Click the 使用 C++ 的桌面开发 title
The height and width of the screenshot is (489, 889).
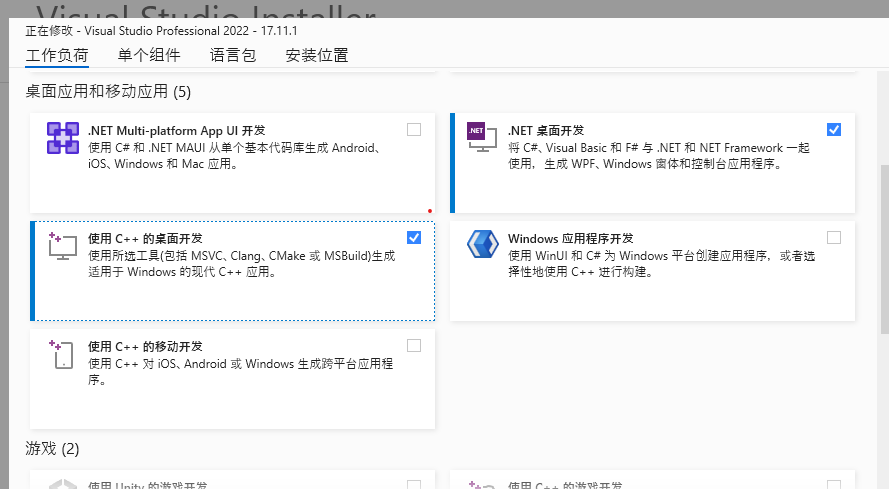click(x=145, y=238)
